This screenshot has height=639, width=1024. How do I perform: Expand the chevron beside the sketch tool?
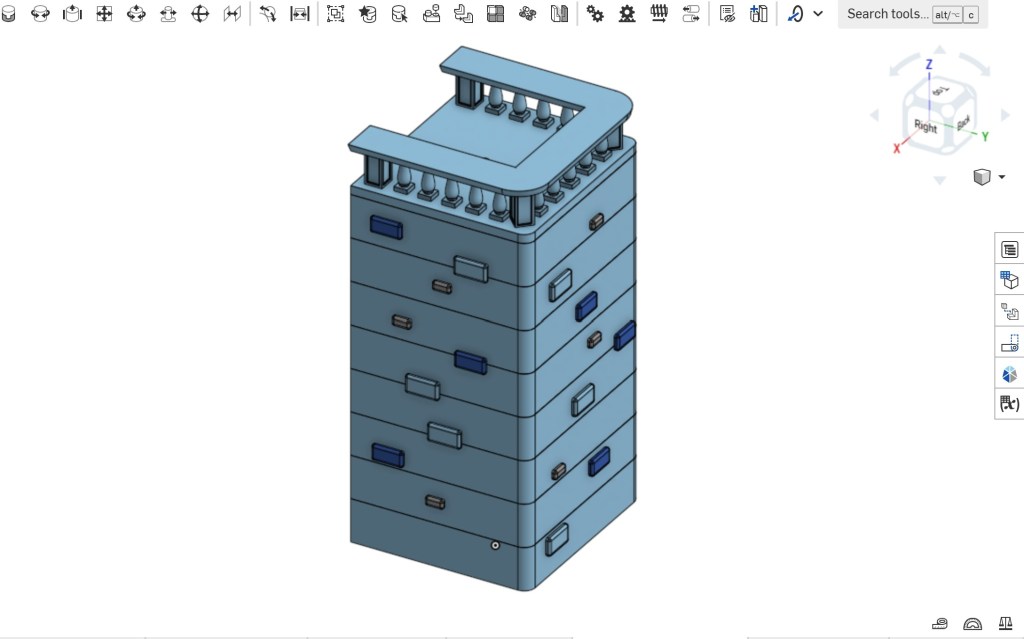[x=818, y=14]
